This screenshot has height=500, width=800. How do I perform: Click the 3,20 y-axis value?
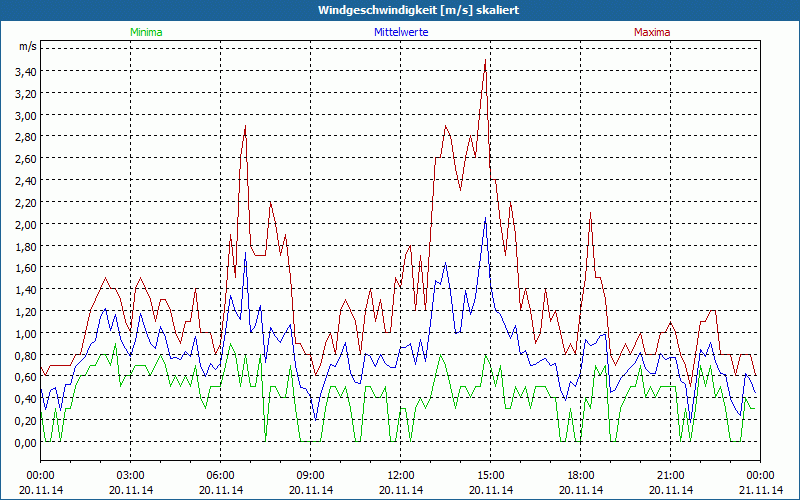pyautogui.click(x=26, y=93)
